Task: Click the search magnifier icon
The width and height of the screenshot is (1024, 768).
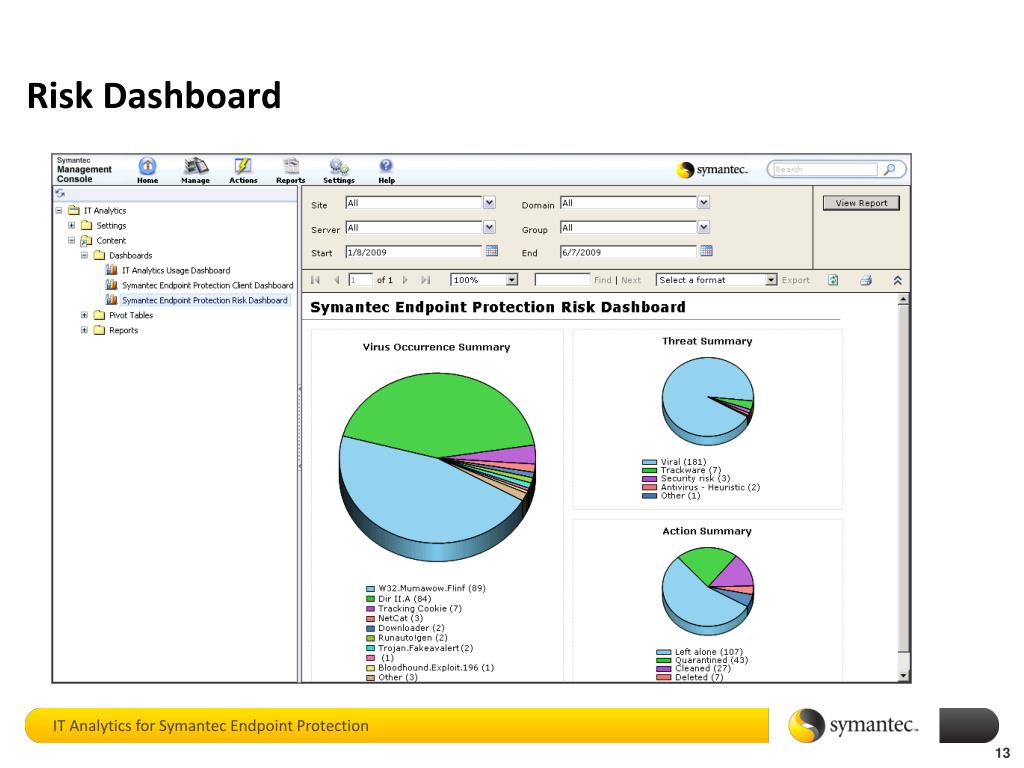Action: click(x=889, y=169)
